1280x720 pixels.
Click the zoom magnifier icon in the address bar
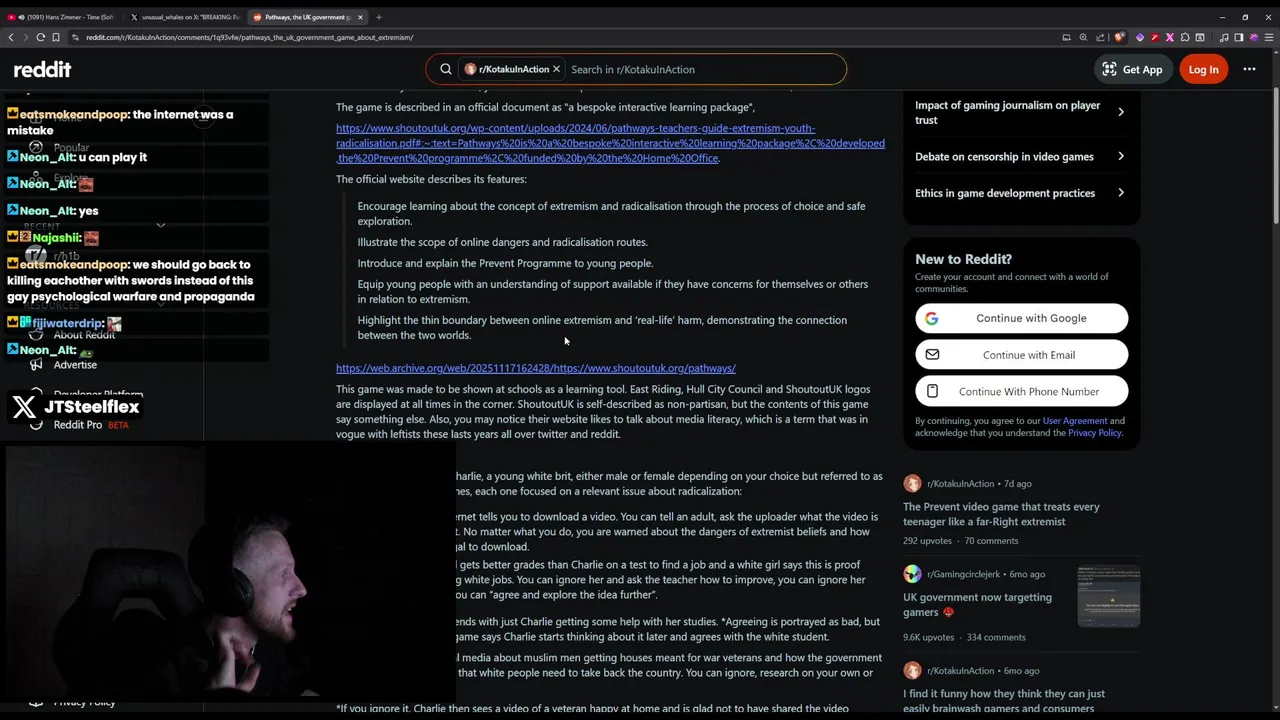tap(1083, 37)
